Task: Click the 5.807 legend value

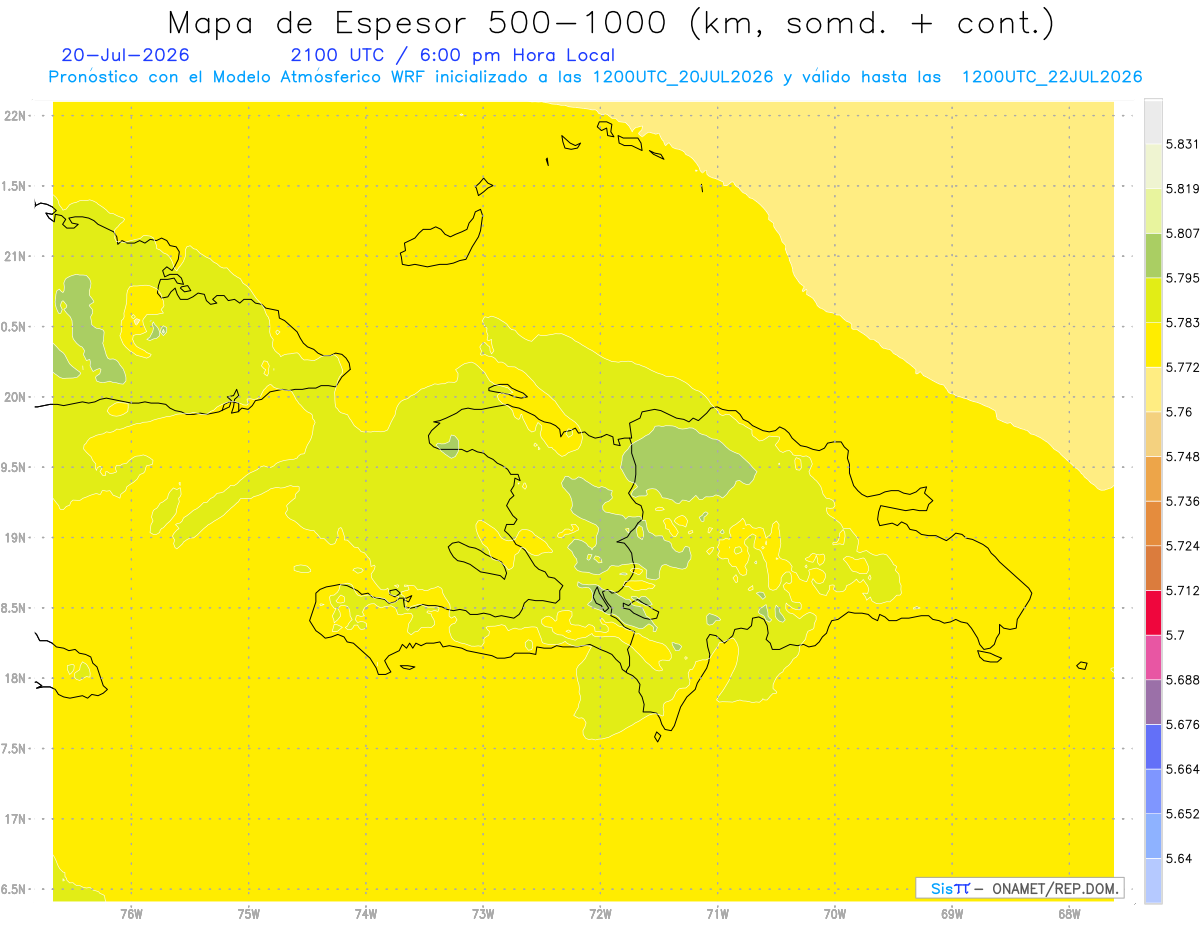Action: tap(1182, 233)
